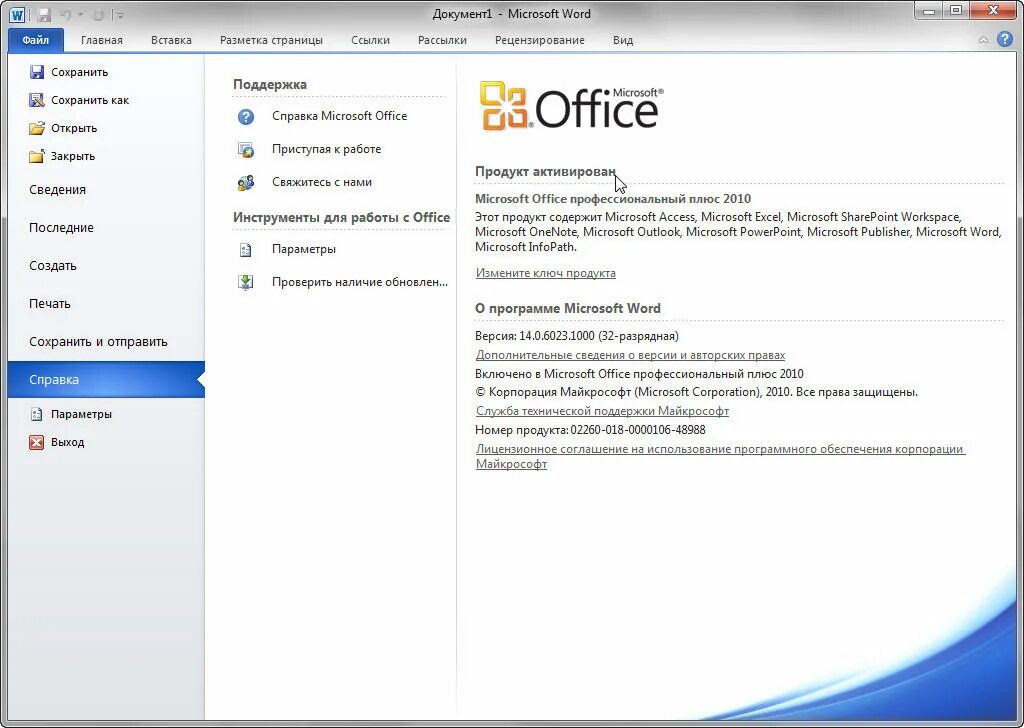Open Справка Microsoft Office help
The width and height of the screenshot is (1024, 728).
(x=341, y=116)
